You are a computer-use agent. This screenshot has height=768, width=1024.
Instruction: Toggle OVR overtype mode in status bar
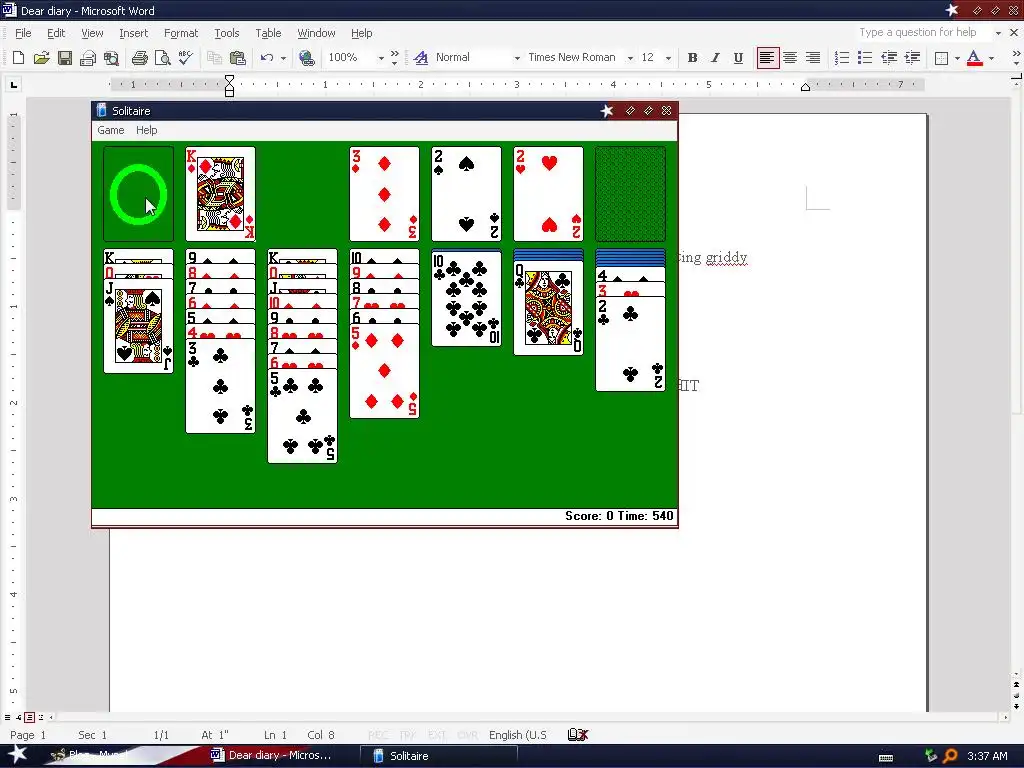click(468, 735)
